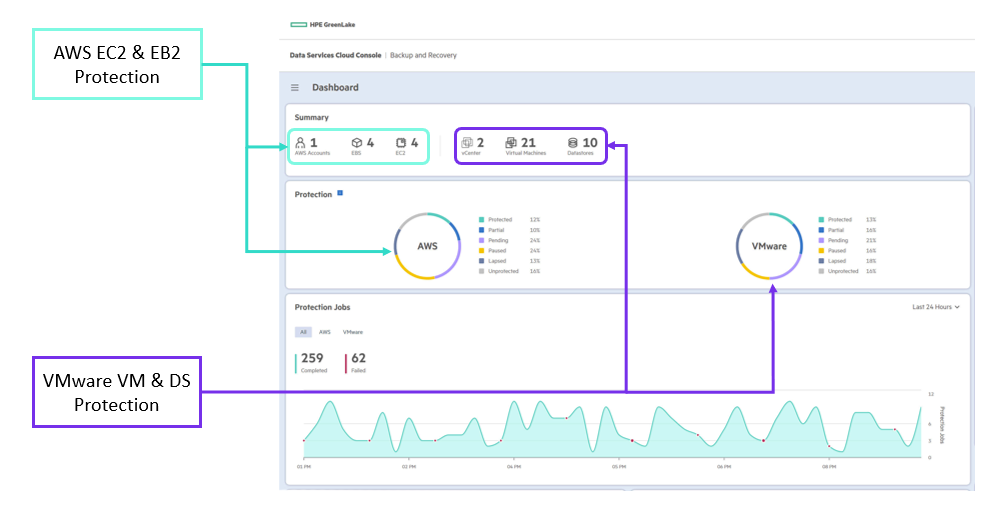The width and height of the screenshot is (1000, 515).
Task: Click the Lapsed 18% entry in the VMware legend
Action: (848, 261)
